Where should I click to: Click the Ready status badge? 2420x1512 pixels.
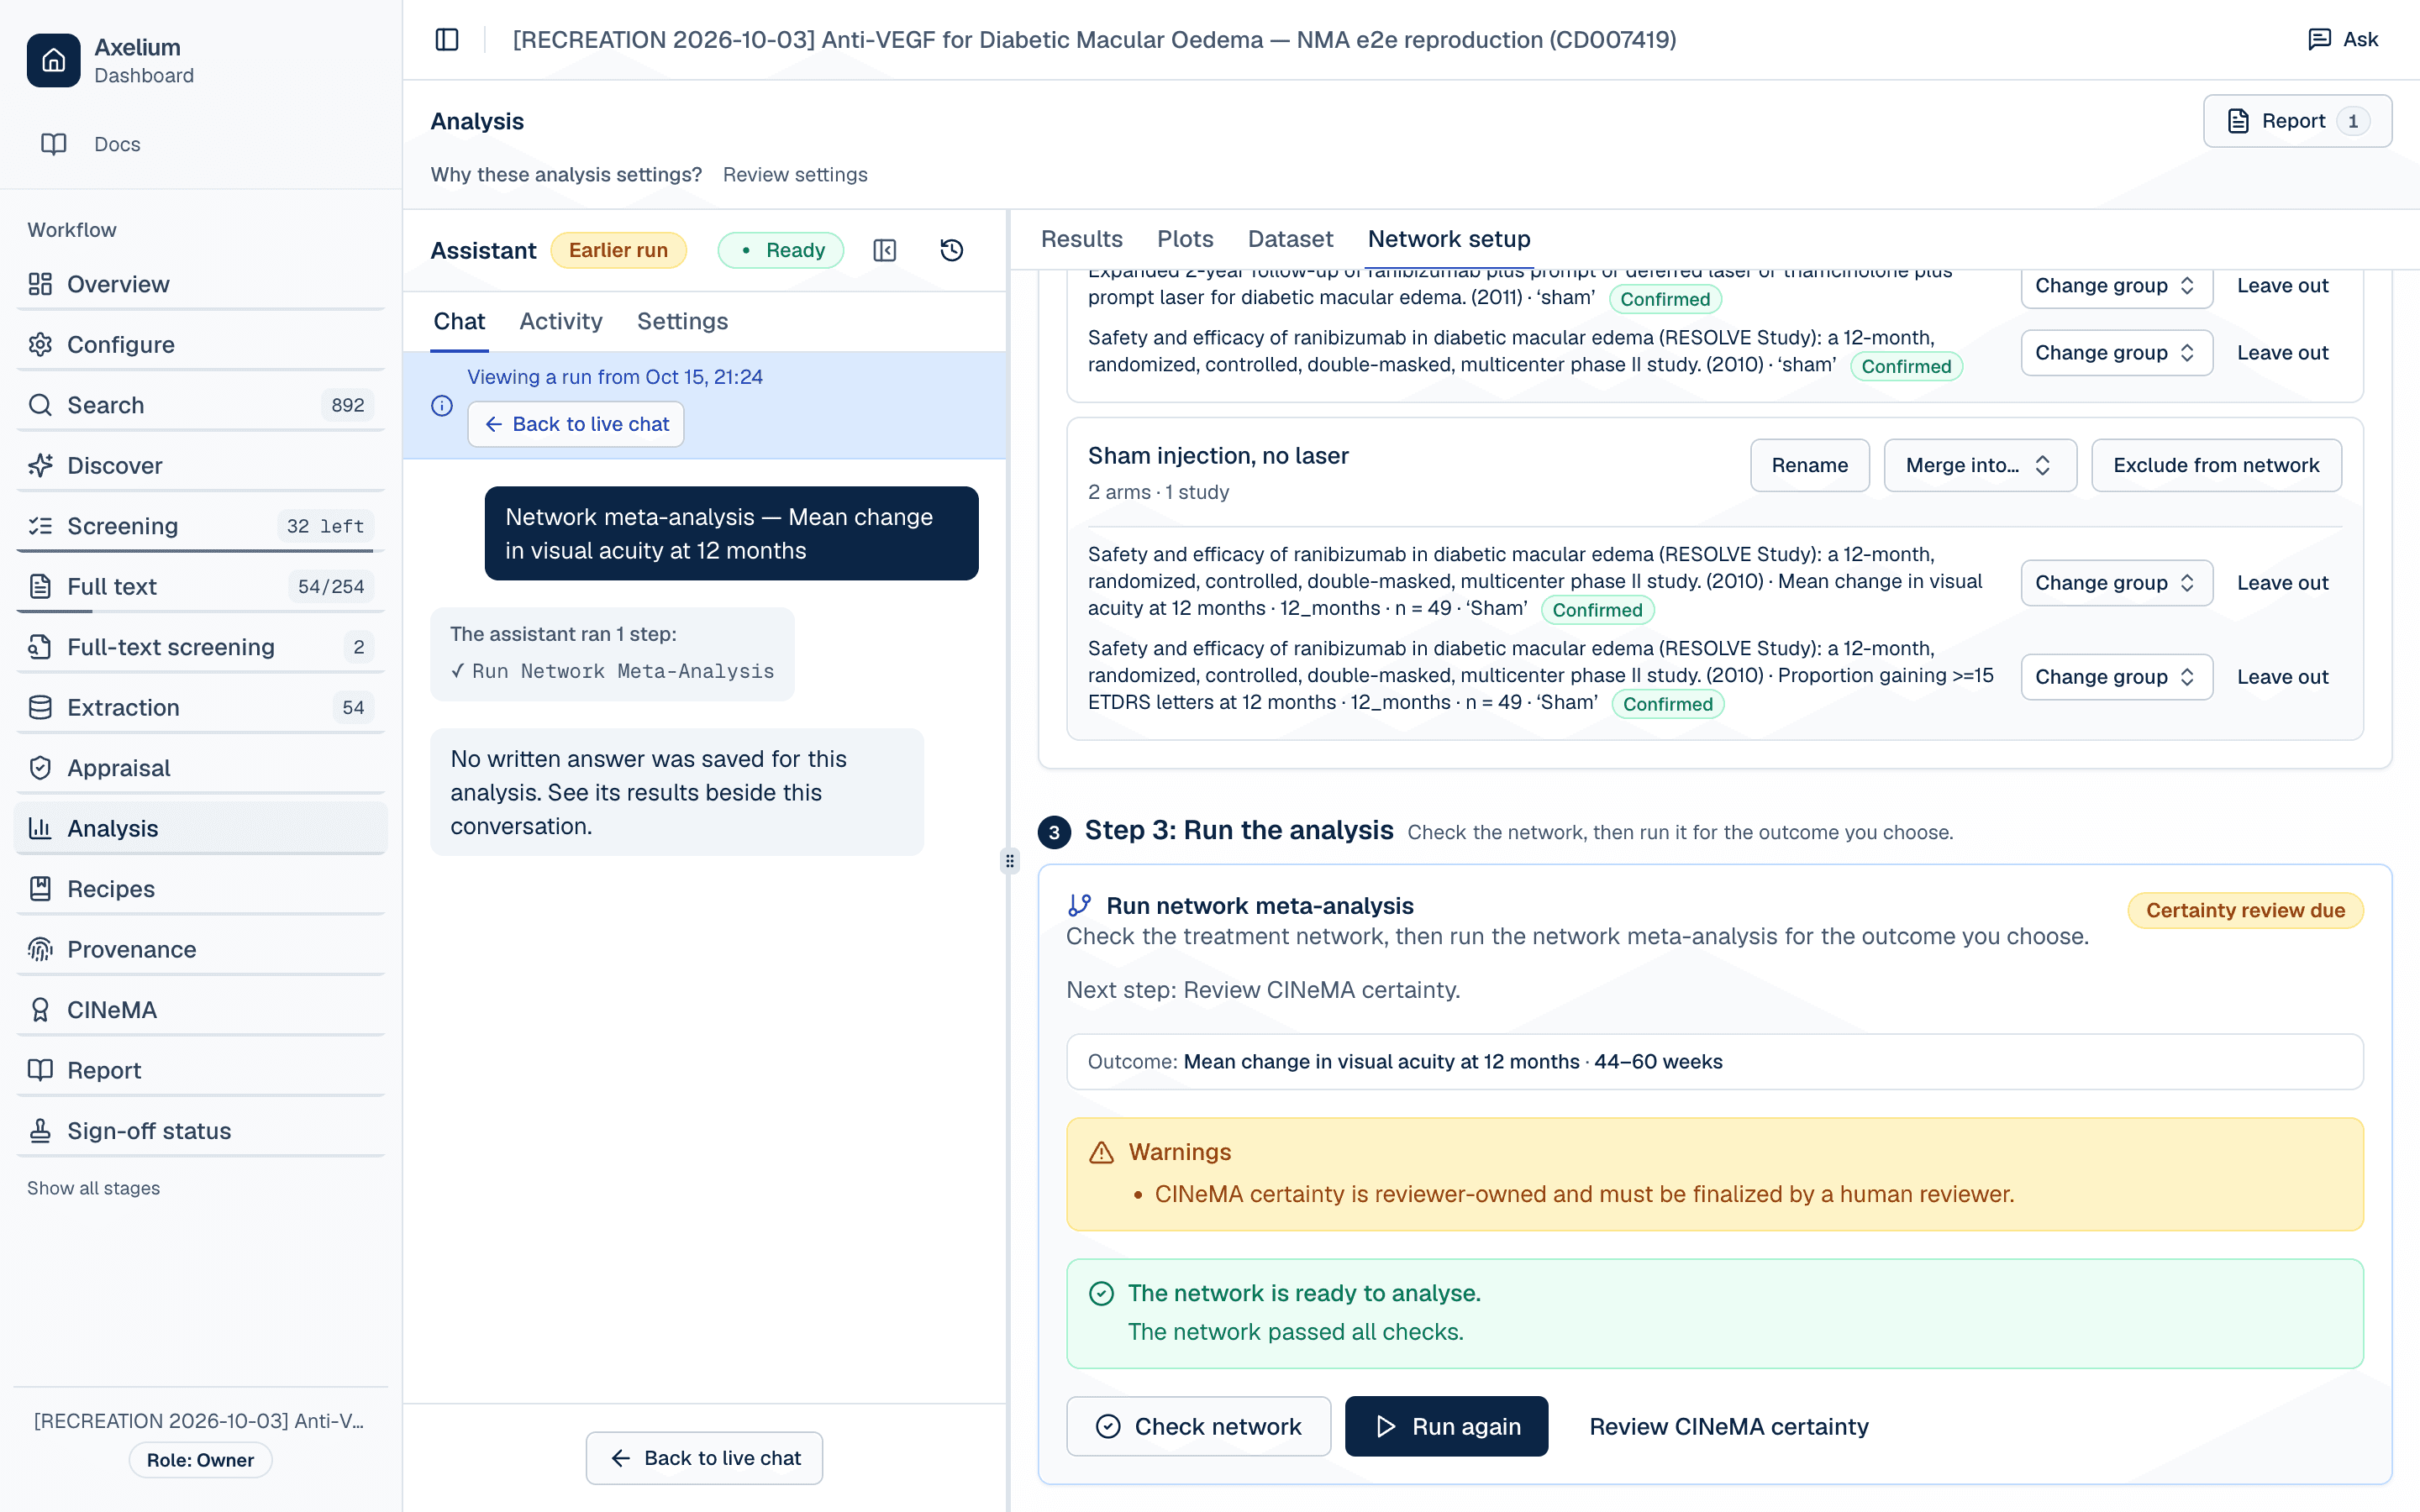tap(781, 250)
